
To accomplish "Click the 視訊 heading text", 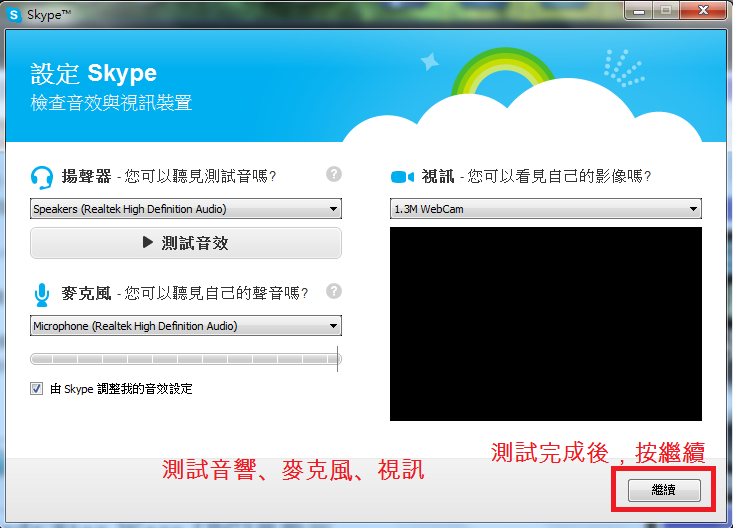I will point(438,176).
